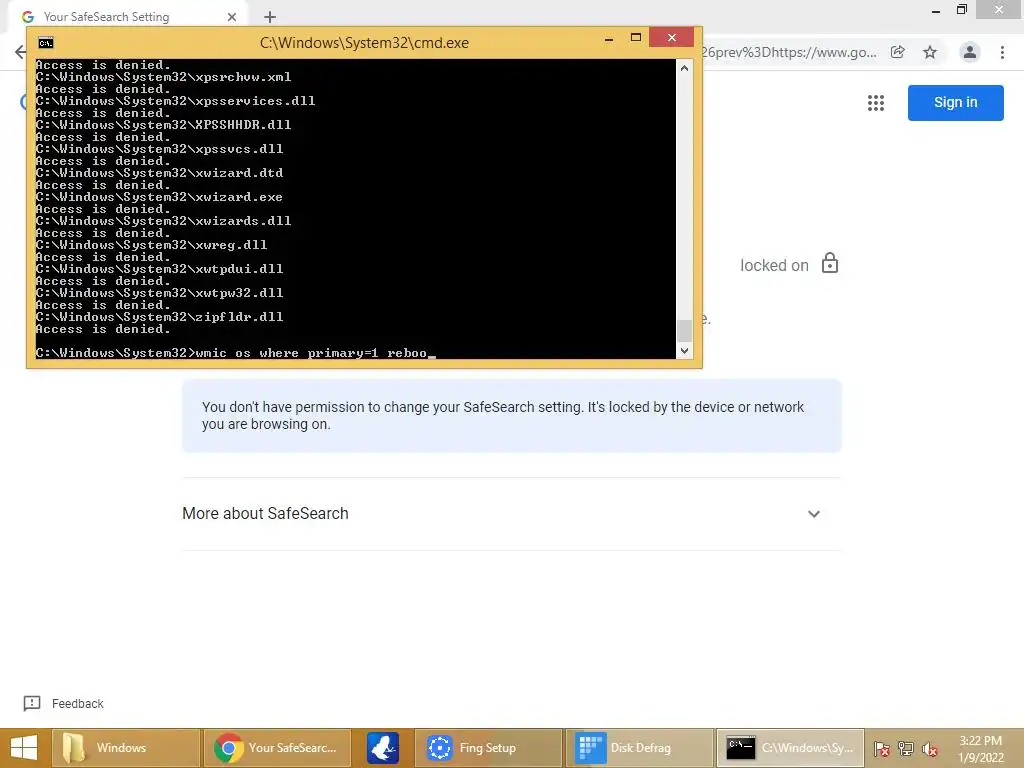
Task: Click cmd scrollbar down arrow
Action: pos(684,351)
